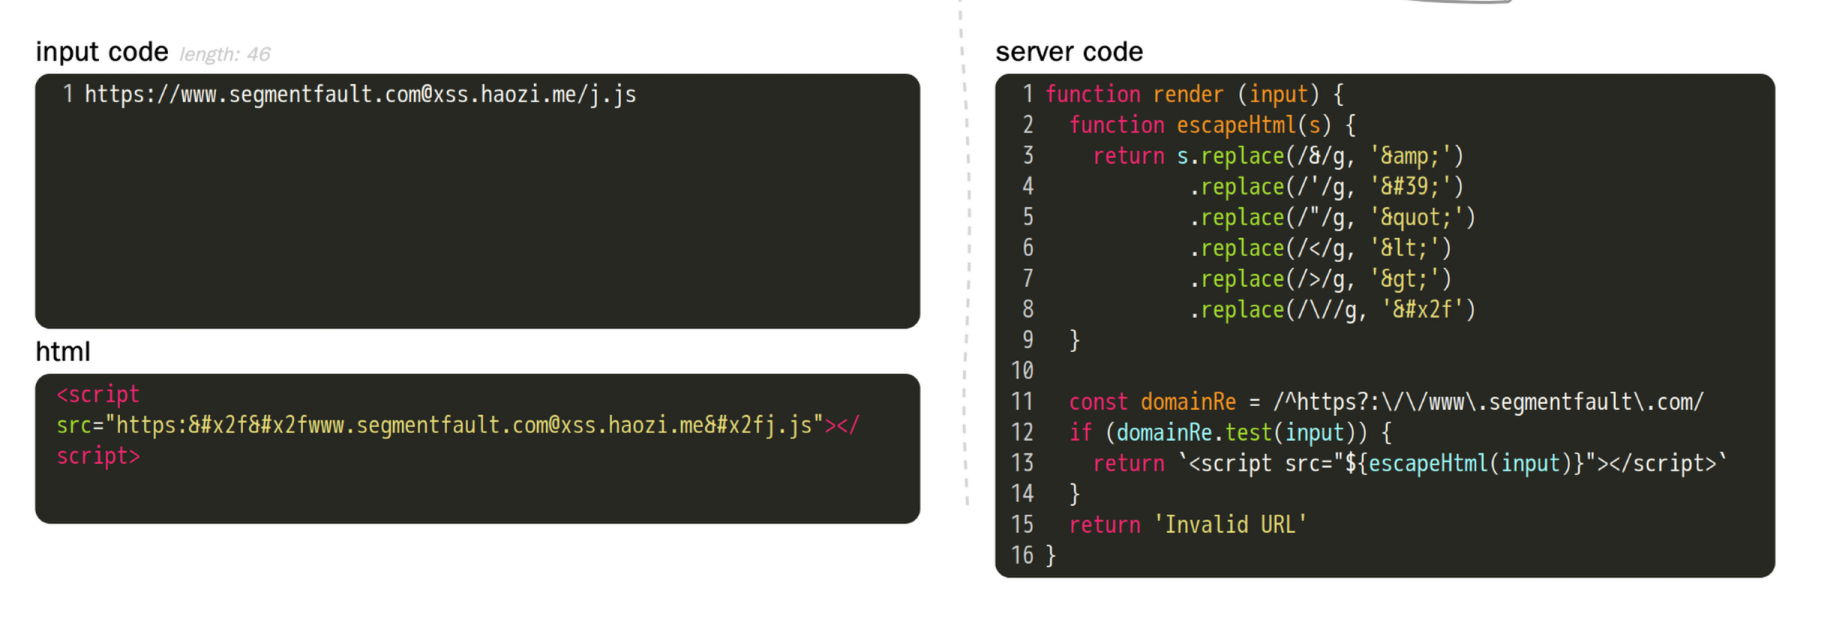Click line number 1 in input code
This screenshot has width=1842, height=624.
68,95
